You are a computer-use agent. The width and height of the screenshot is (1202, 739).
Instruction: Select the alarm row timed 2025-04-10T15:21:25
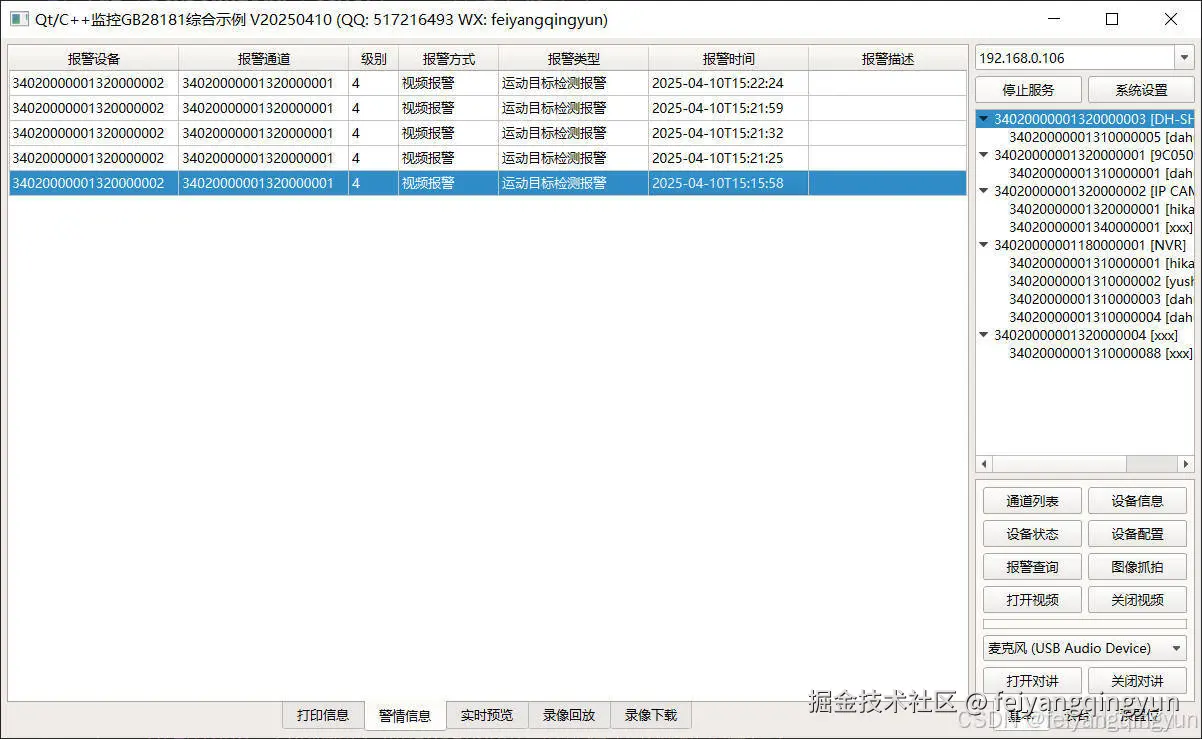coord(488,158)
